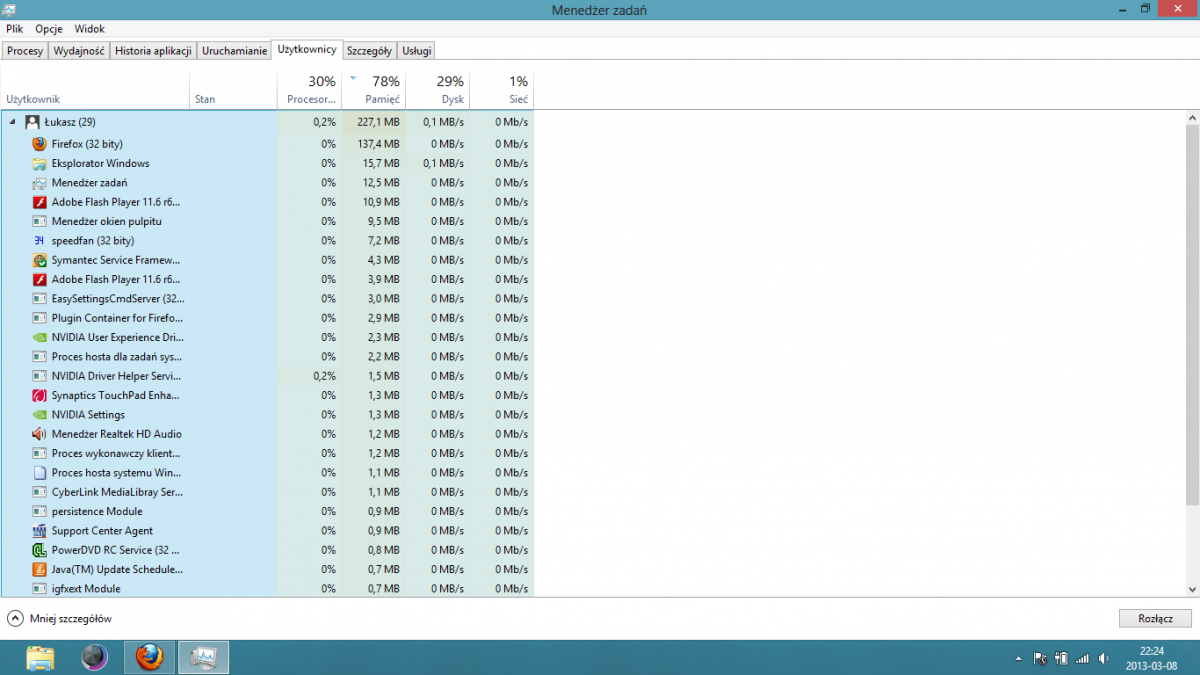
Task: Show hidden system tray icons
Action: (x=1019, y=659)
